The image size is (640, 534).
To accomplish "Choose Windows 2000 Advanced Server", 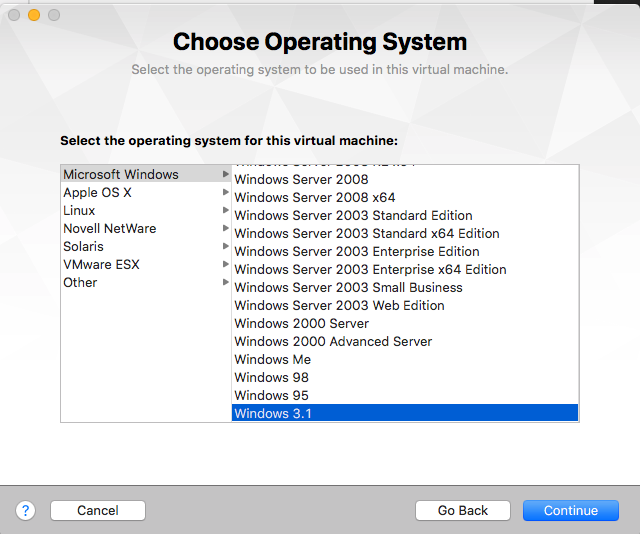I will pos(333,341).
